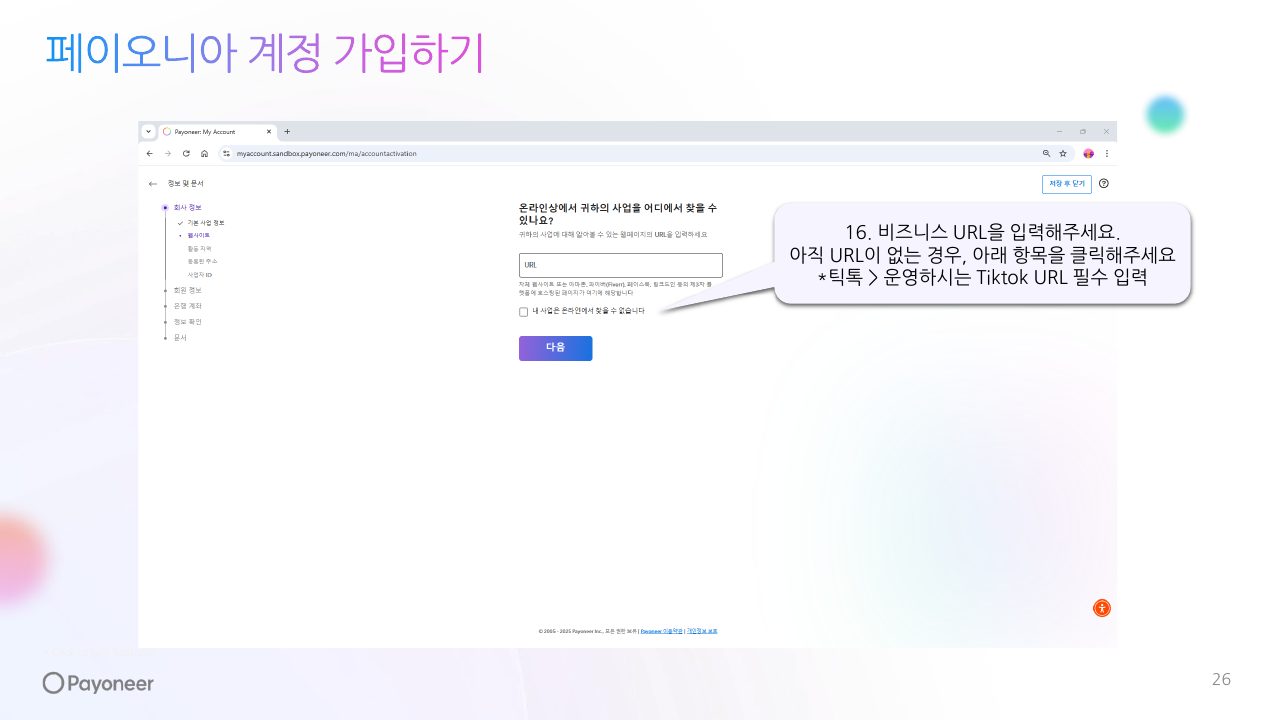Restore down the Chrome window
The width and height of the screenshot is (1280, 720).
tap(1083, 132)
